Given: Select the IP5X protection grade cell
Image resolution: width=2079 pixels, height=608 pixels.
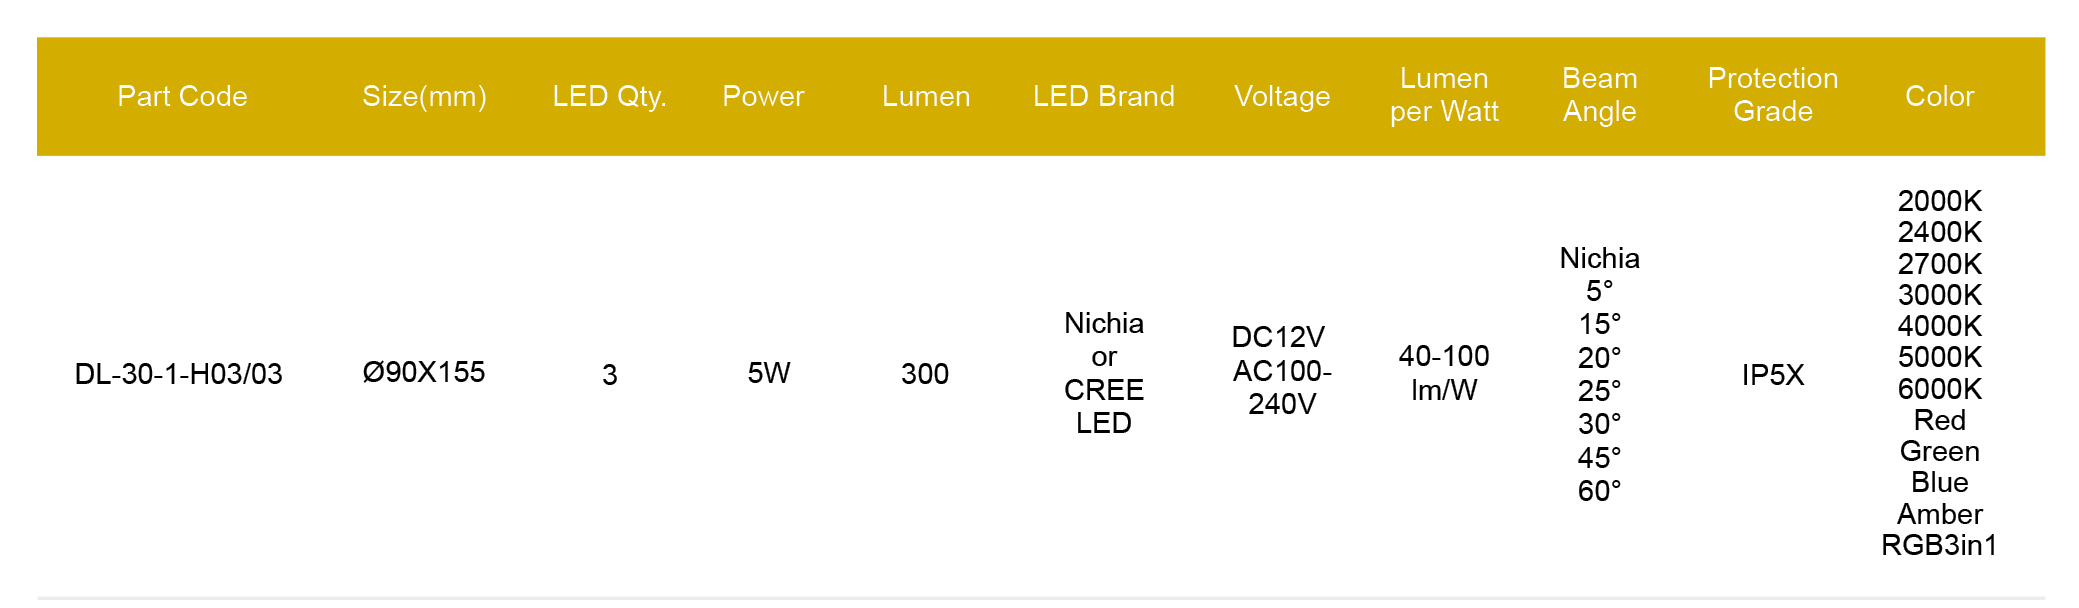Looking at the screenshot, I should [1773, 375].
